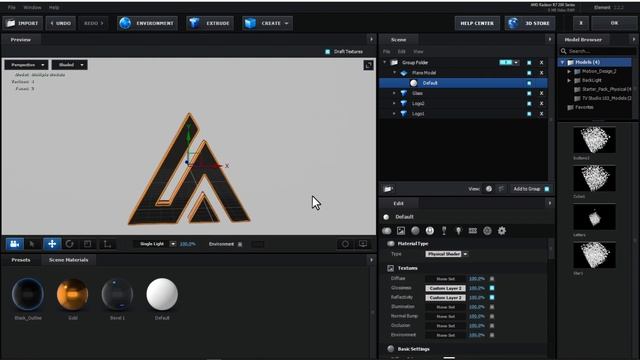This screenshot has width=640, height=360.
Task: Open the group number dropdown on Group Folder
Action: point(516,63)
